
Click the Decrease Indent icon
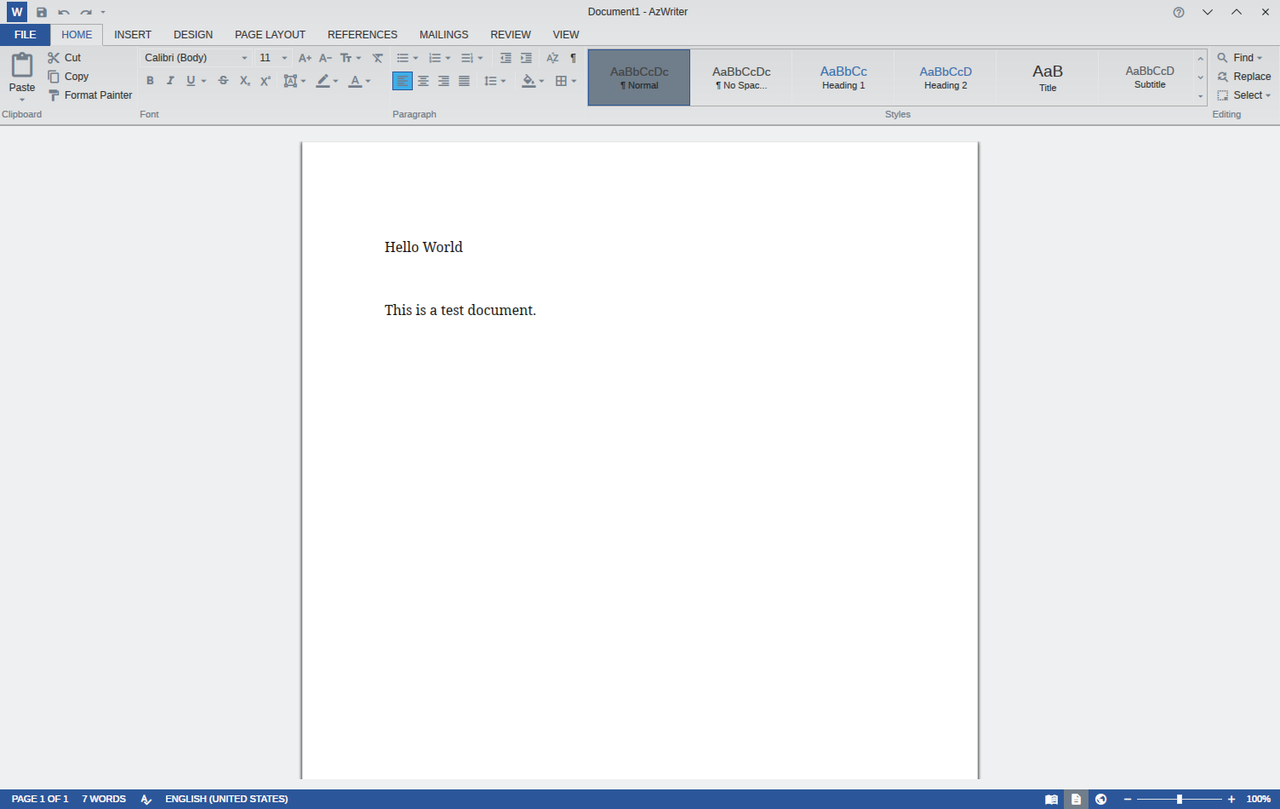[505, 58]
